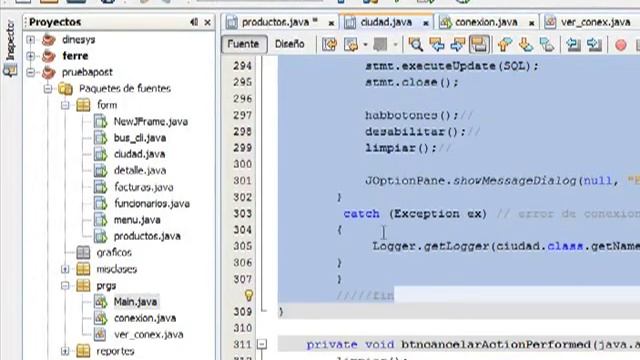Click the navigate Back icon in the editor toolbar

pyautogui.click(x=351, y=44)
